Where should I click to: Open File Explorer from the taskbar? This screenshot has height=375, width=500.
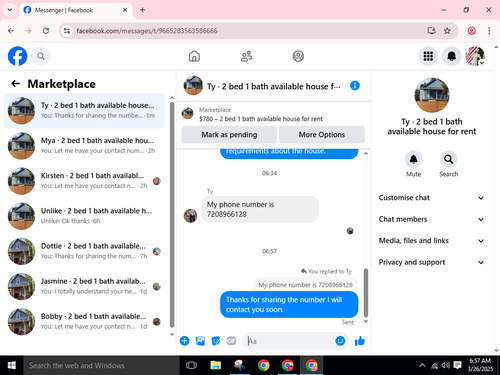(216, 366)
